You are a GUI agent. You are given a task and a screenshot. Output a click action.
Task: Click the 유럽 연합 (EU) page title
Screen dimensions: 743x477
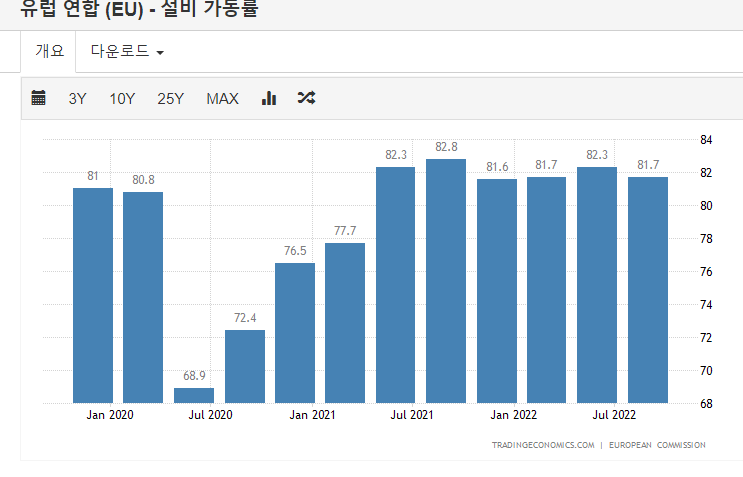point(139,9)
